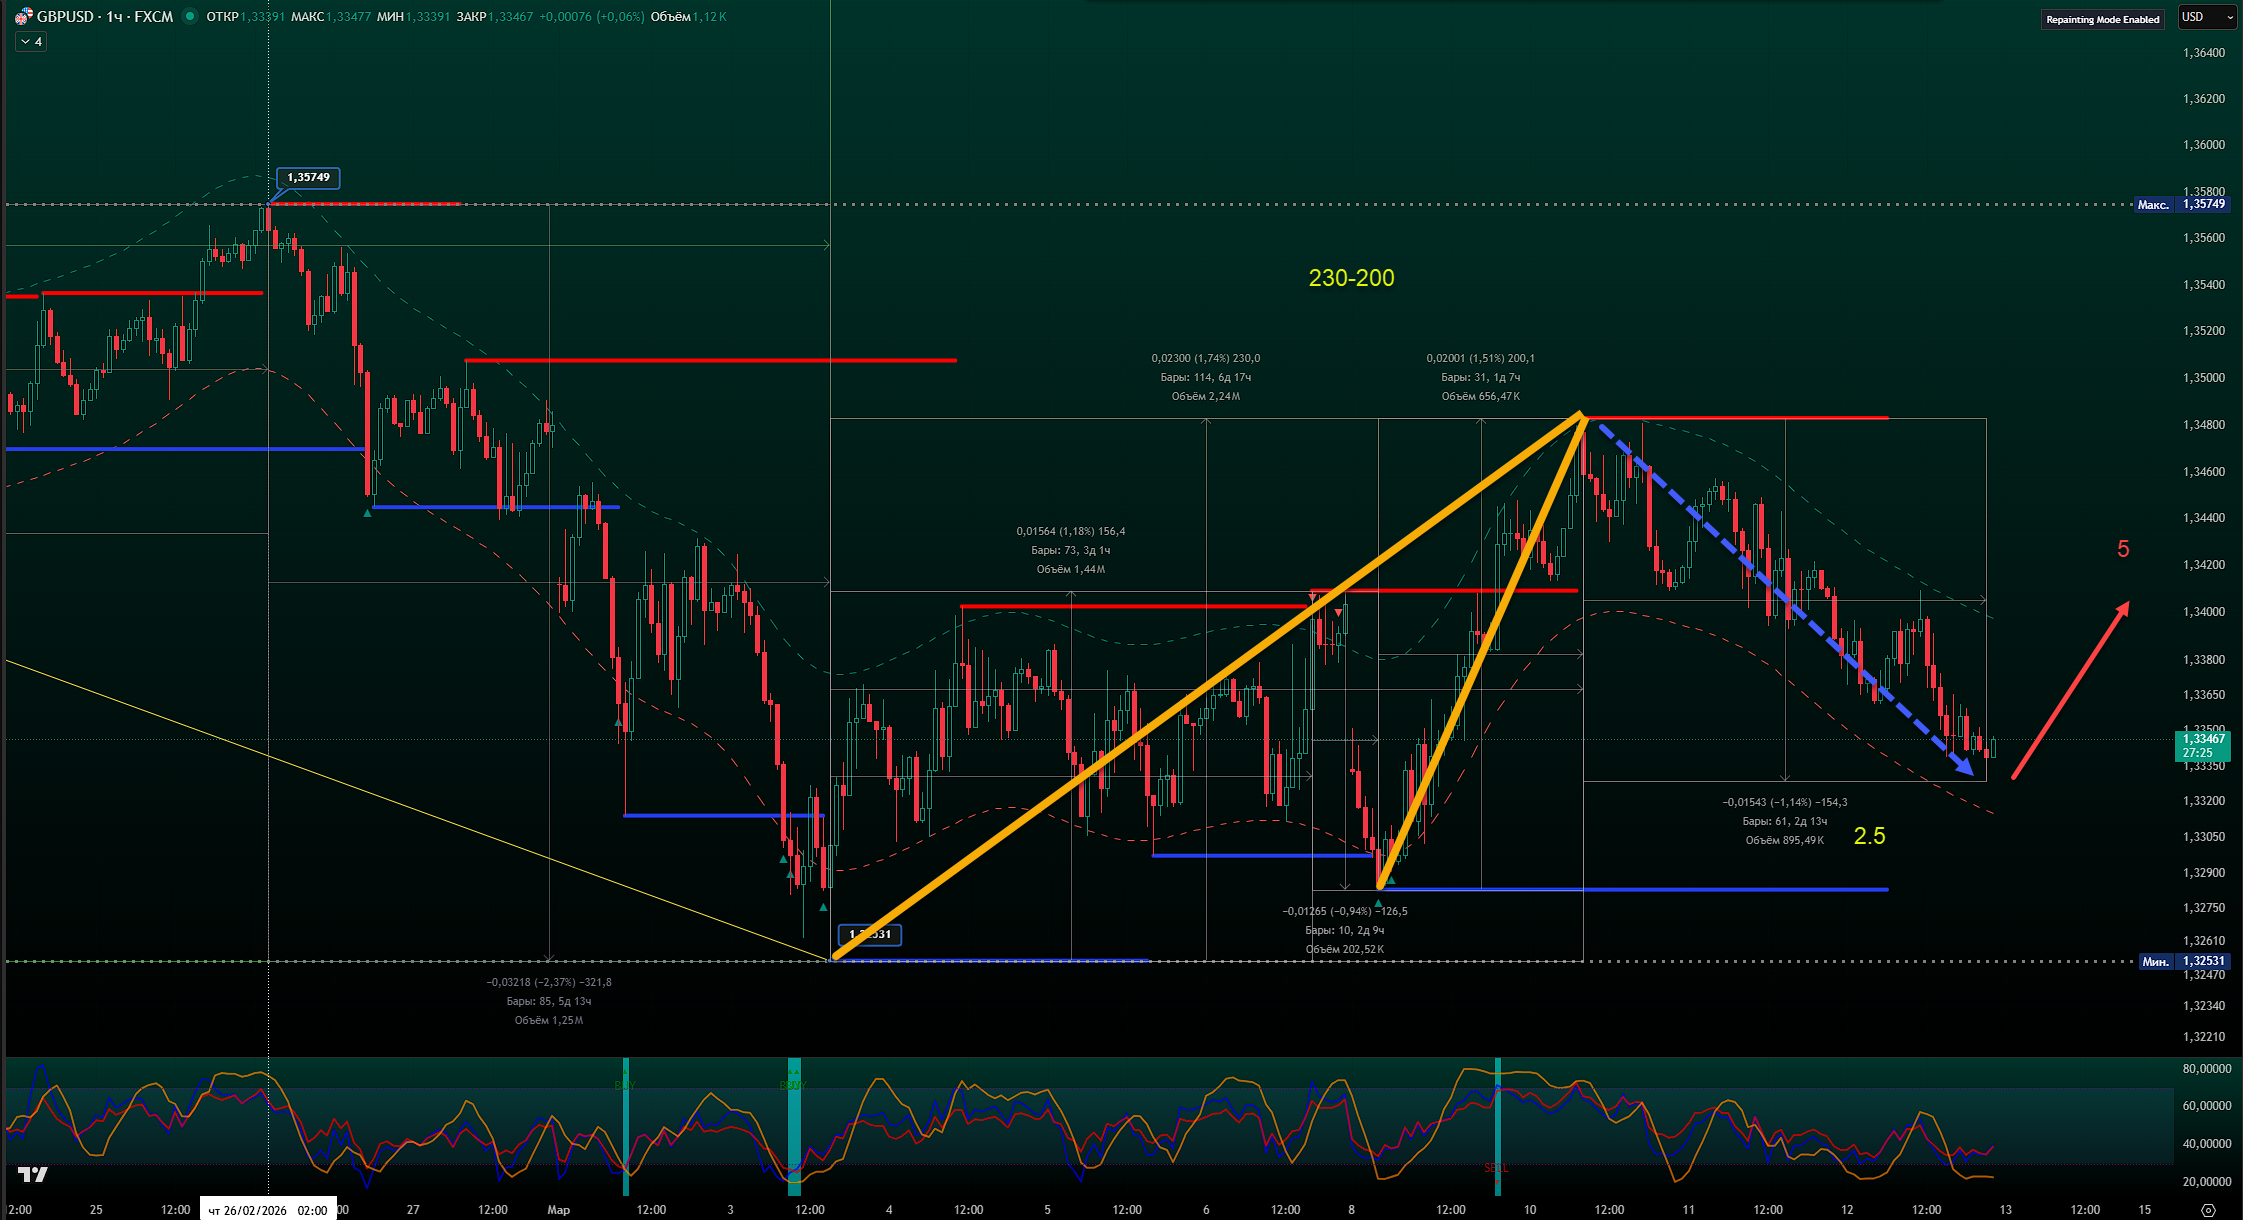Click the Макс. 1,35749 price axis label
Screen dimensions: 2243x1220
point(2184,204)
